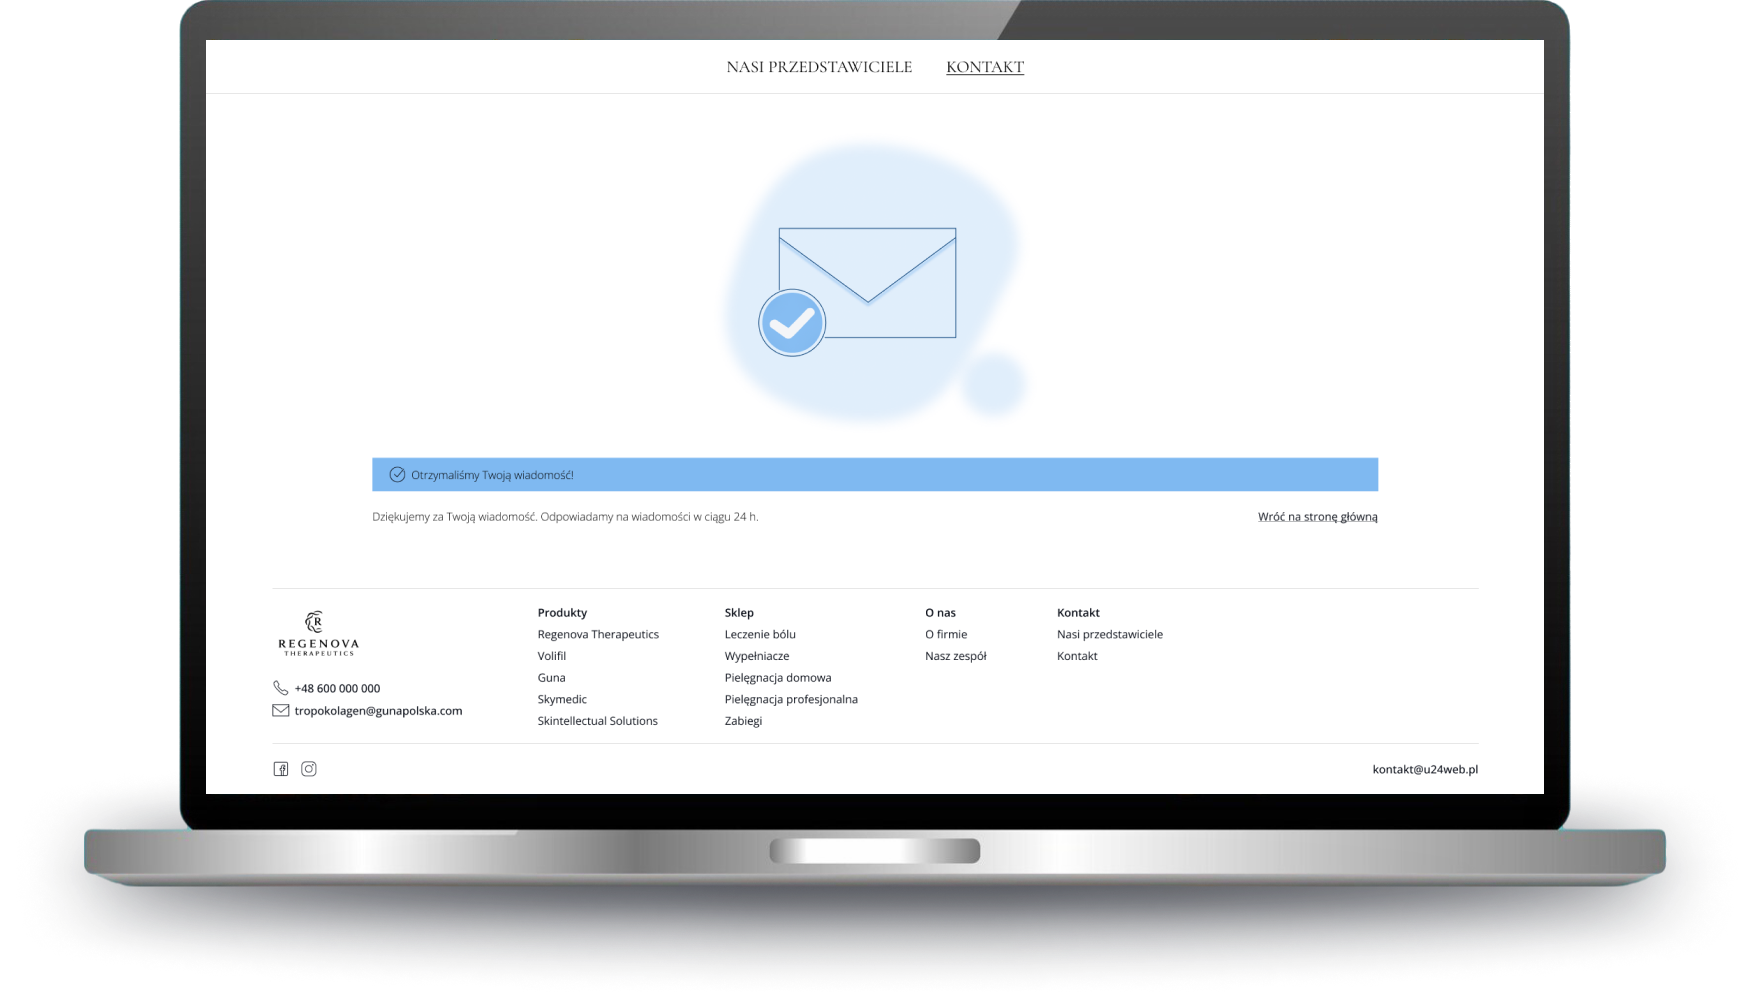
Task: Open the Volifil product link
Action: 552,656
